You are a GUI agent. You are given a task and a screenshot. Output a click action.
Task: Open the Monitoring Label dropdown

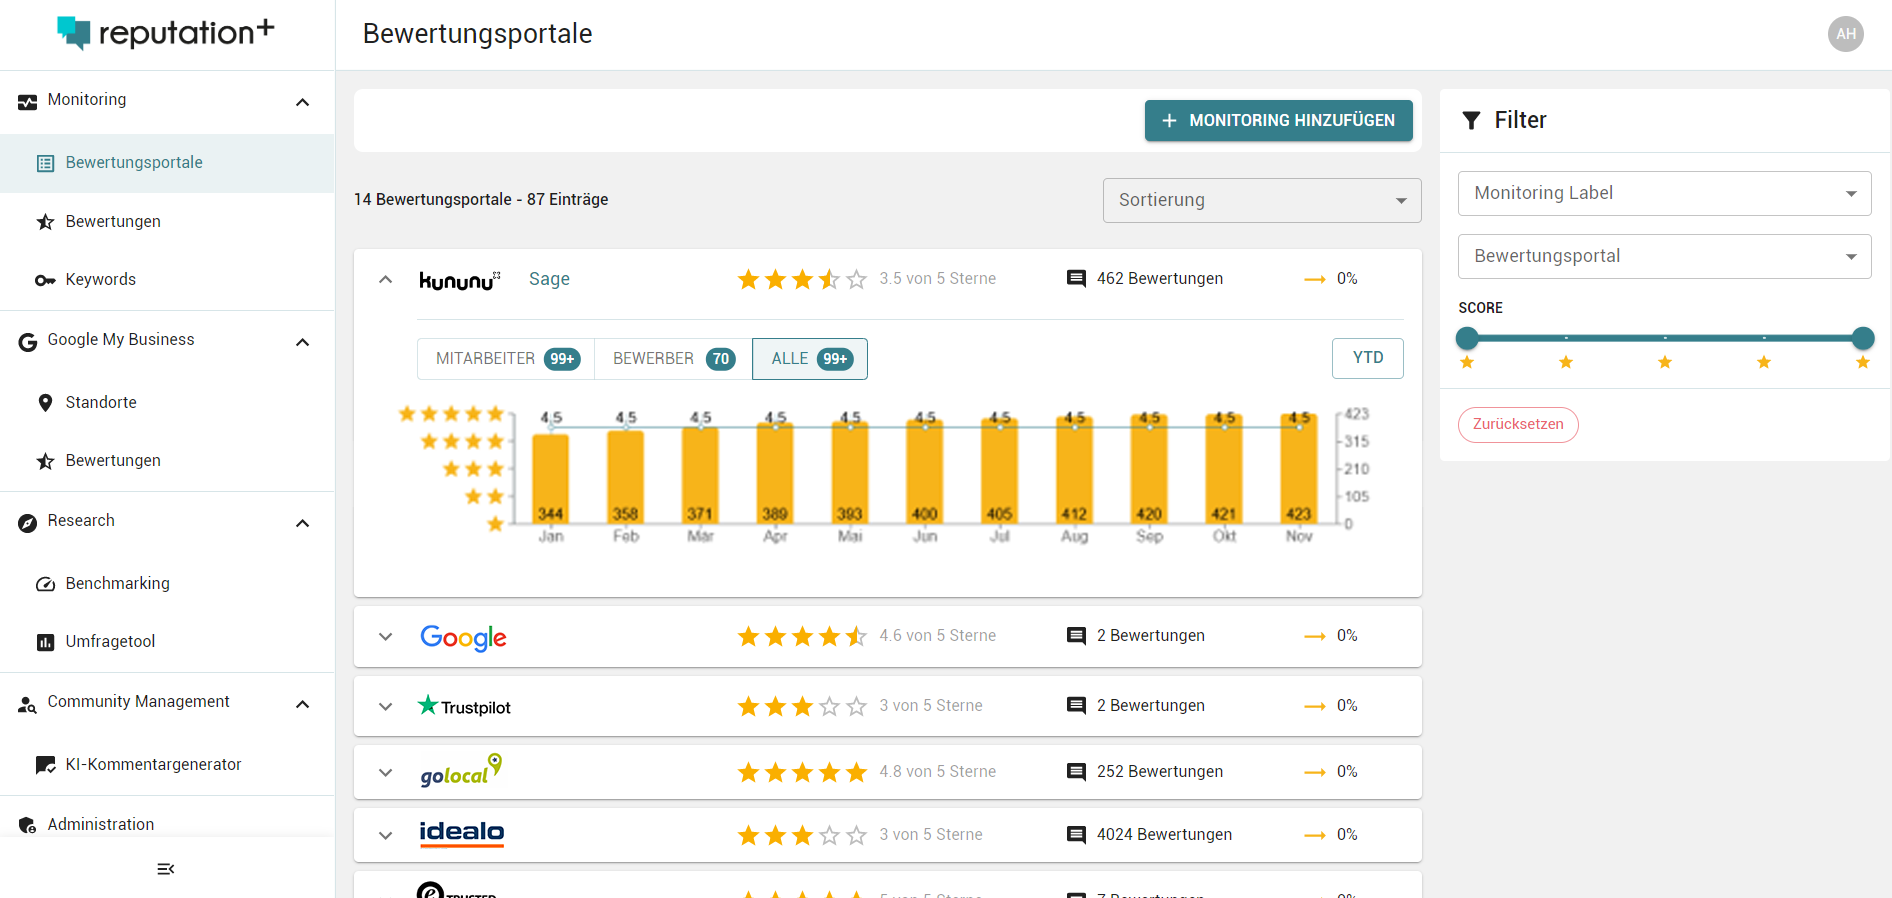pos(1664,193)
